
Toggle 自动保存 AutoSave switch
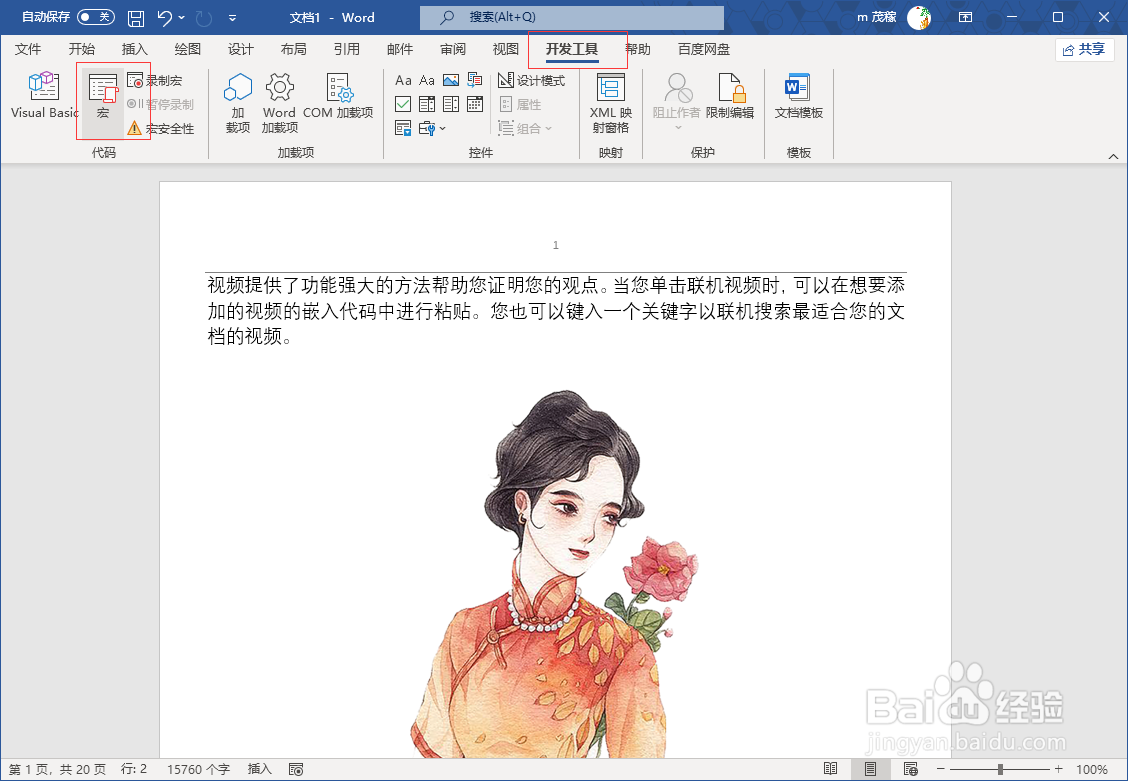pos(96,17)
